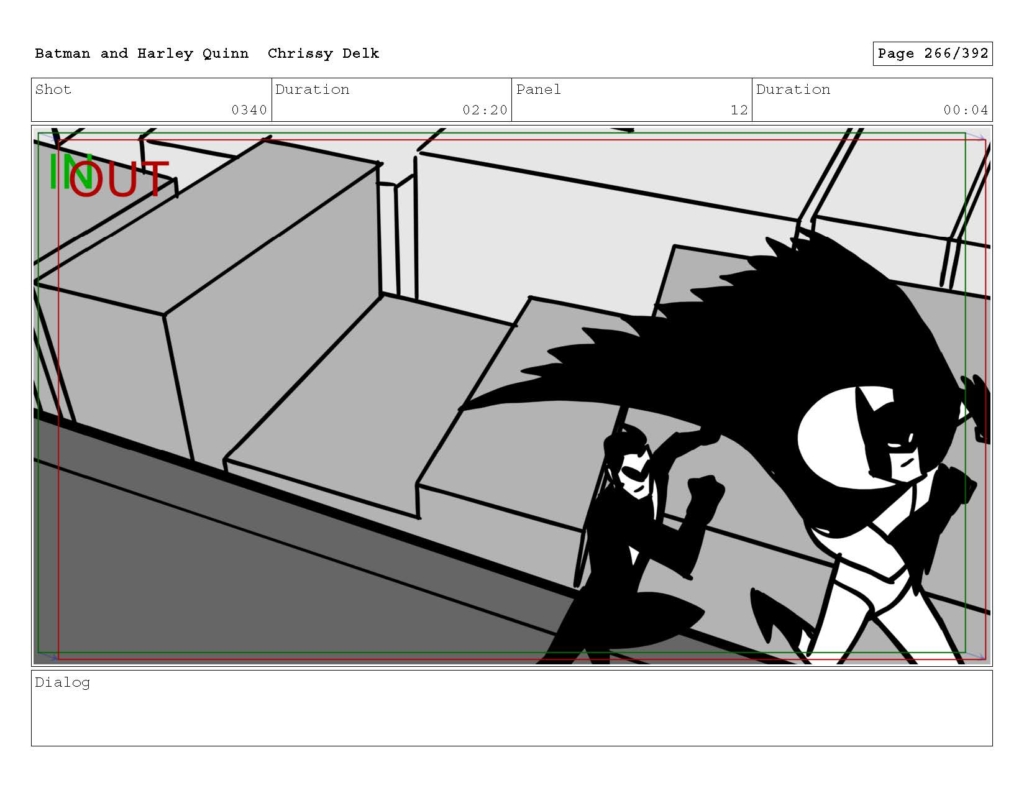This screenshot has height=793, width=1024.
Task: Click the storyboard panel drawing of Batman
Action: pos(512,396)
